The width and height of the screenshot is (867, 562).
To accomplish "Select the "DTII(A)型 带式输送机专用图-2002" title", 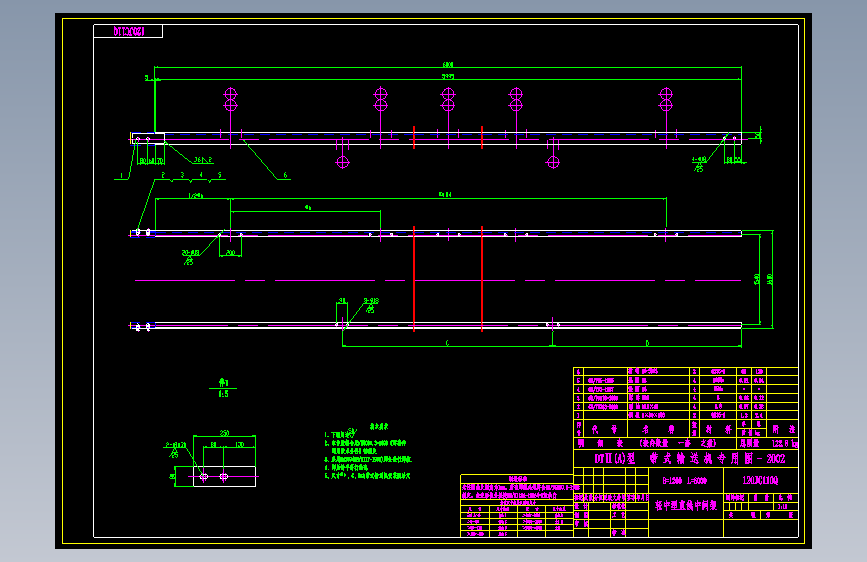I will [x=689, y=459].
